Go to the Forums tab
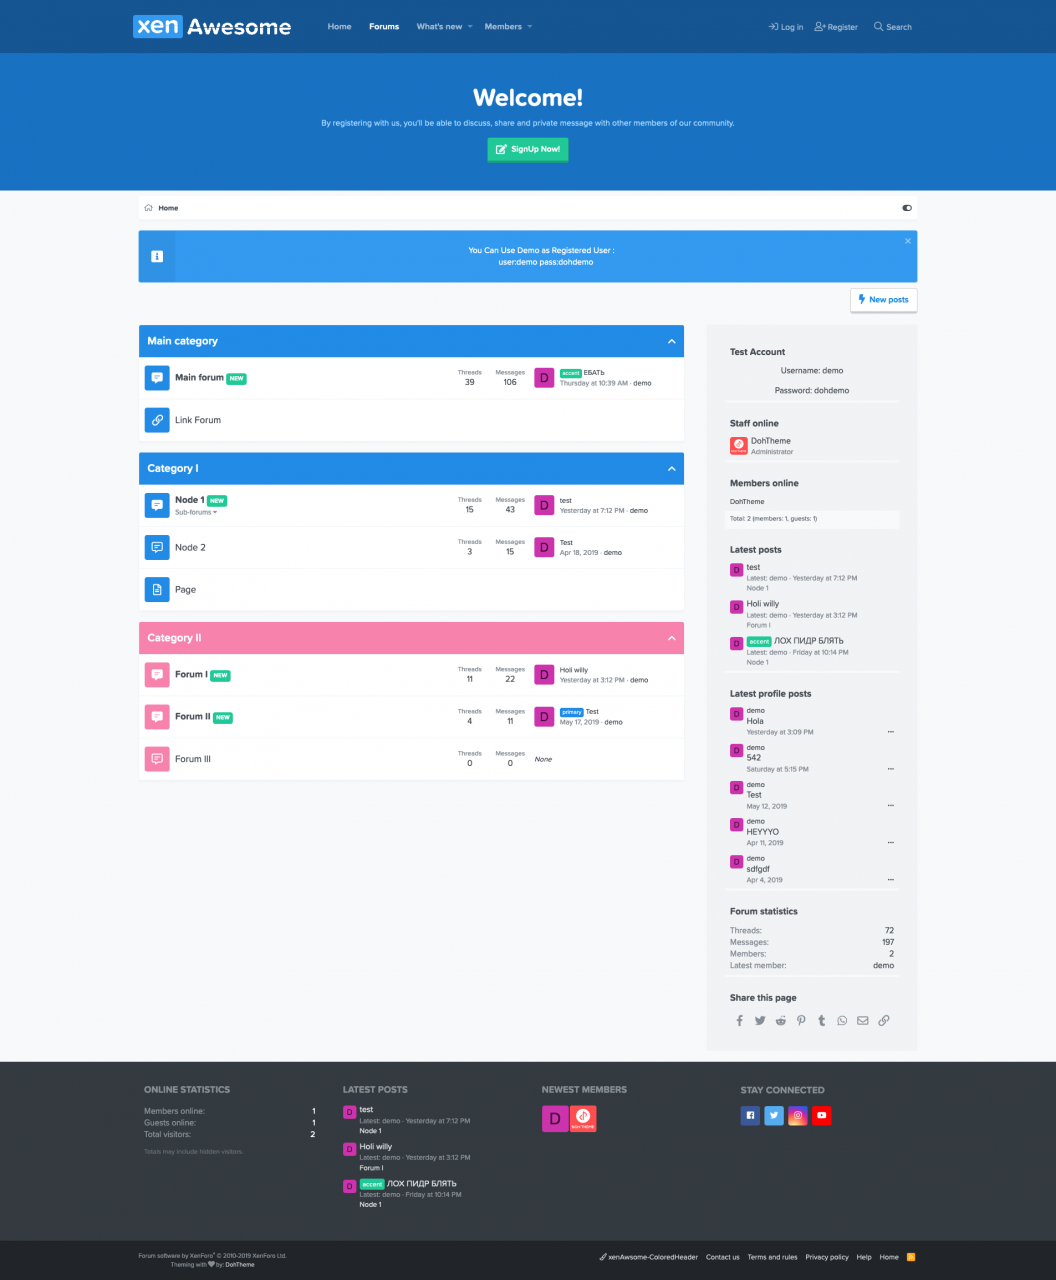 pos(384,27)
